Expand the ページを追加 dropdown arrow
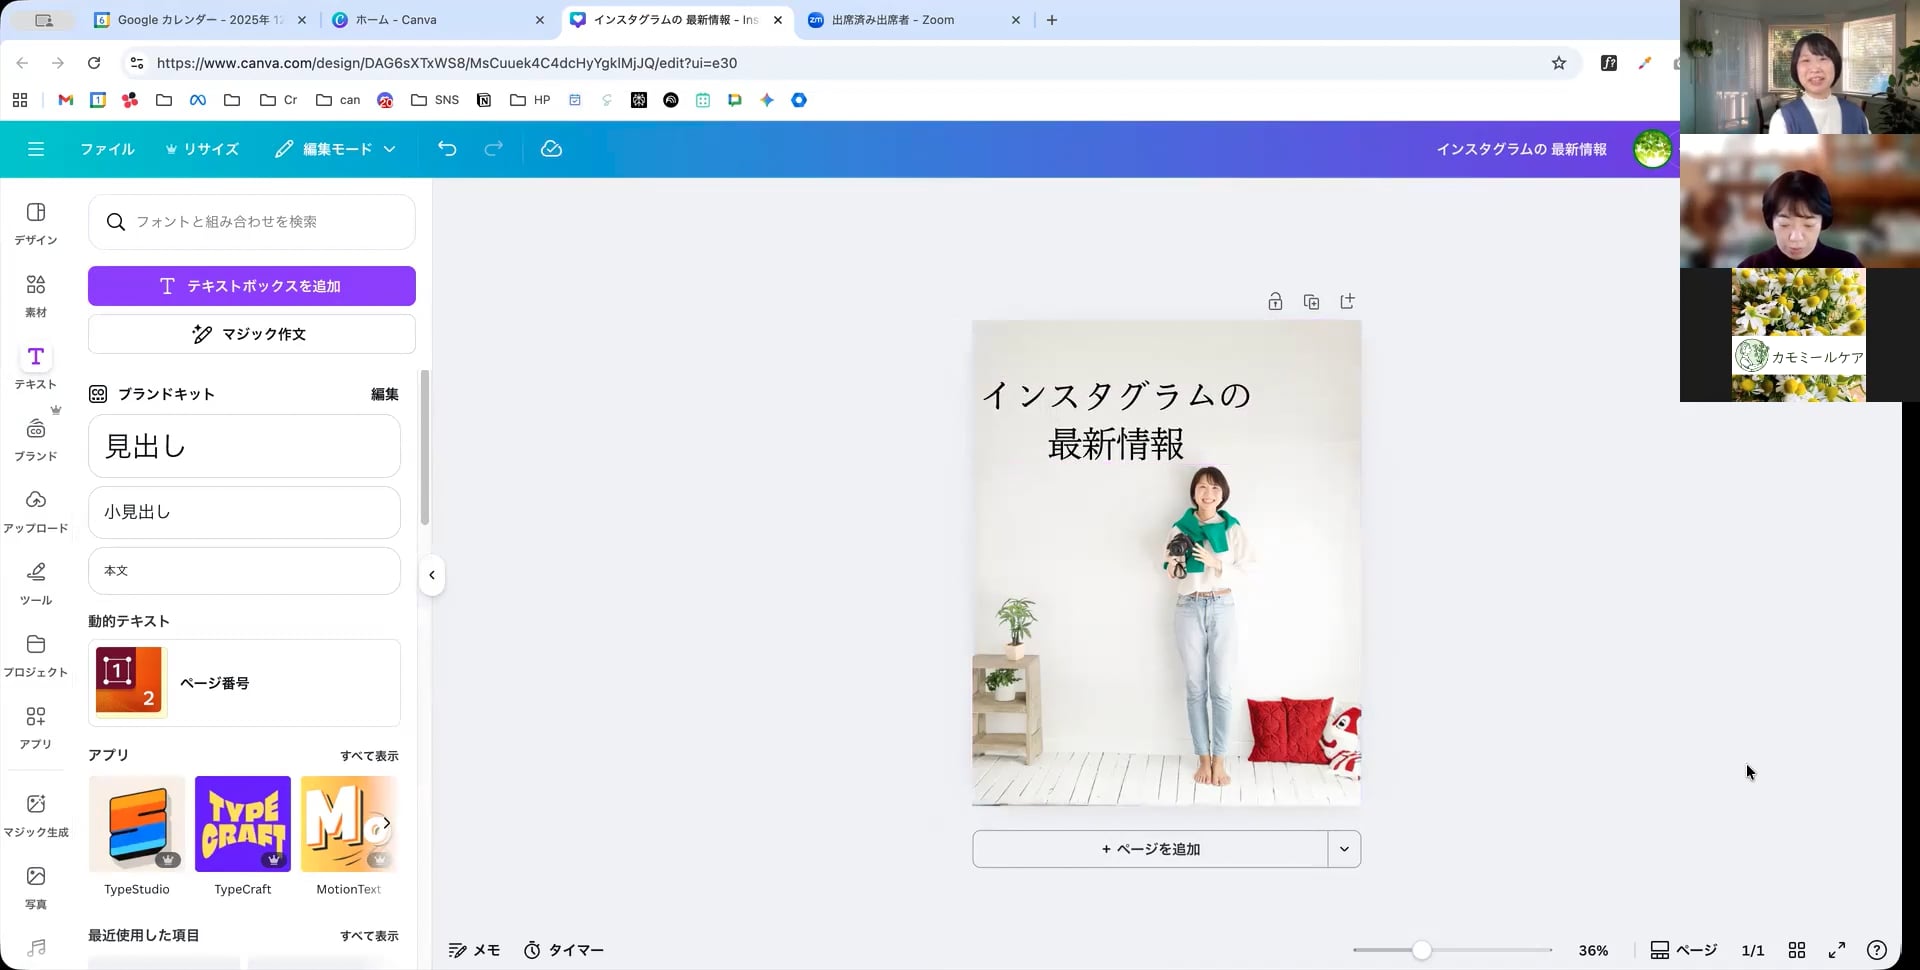 point(1344,848)
